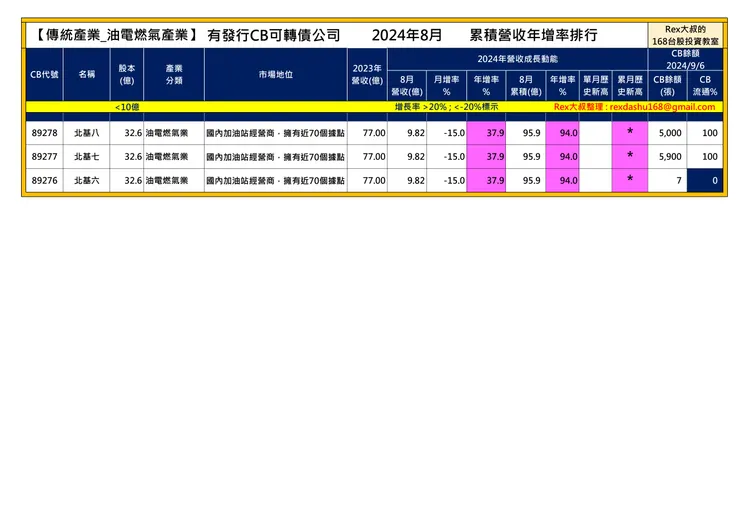This screenshot has width=740, height=523.
Task: Select -15.0 monthly growth in 北基七 row
Action: tap(446, 157)
